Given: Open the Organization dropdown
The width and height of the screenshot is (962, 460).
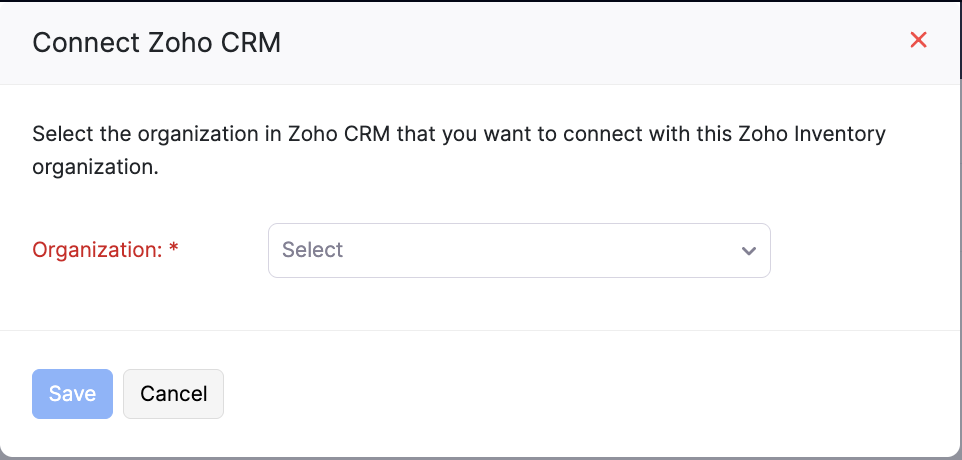Looking at the screenshot, I should pyautogui.click(x=519, y=250).
